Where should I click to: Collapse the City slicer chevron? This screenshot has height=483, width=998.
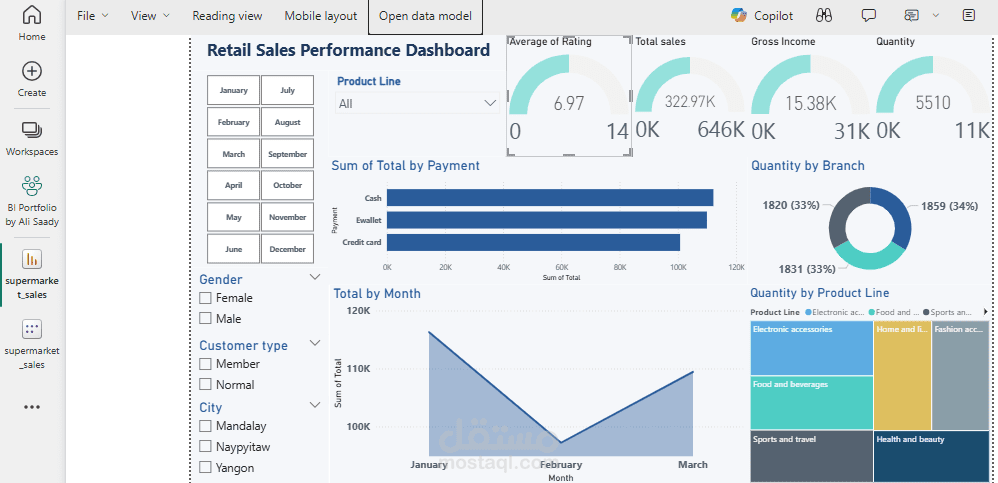[314, 405]
